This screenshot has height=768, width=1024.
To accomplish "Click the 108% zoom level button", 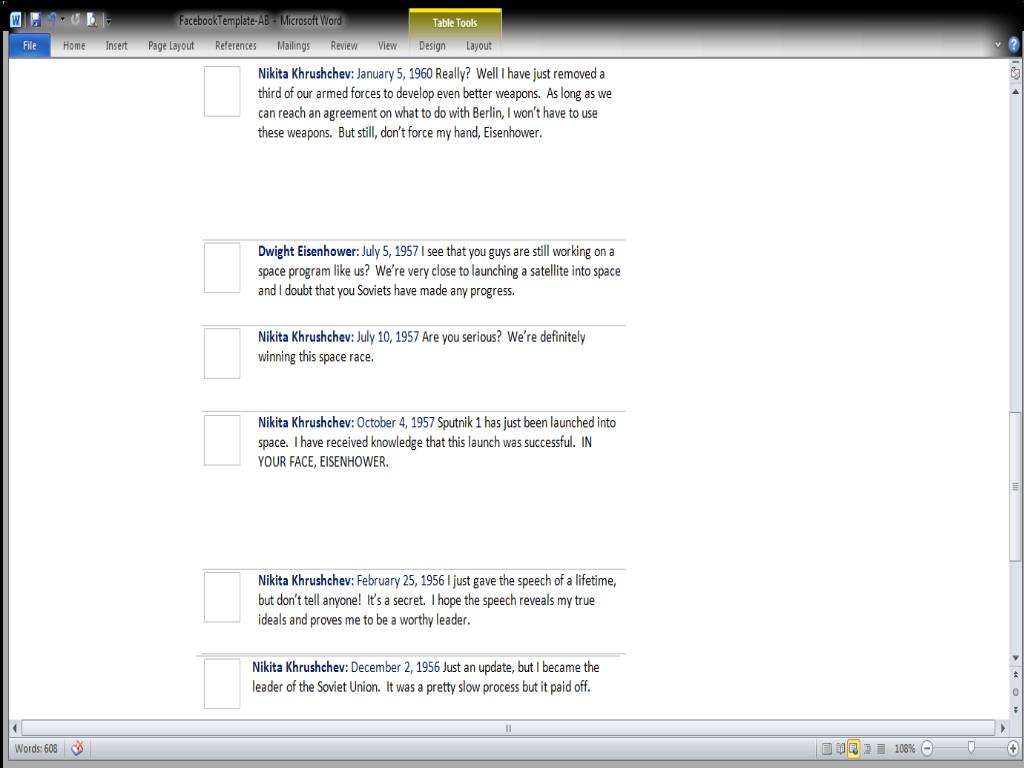I will click(904, 748).
